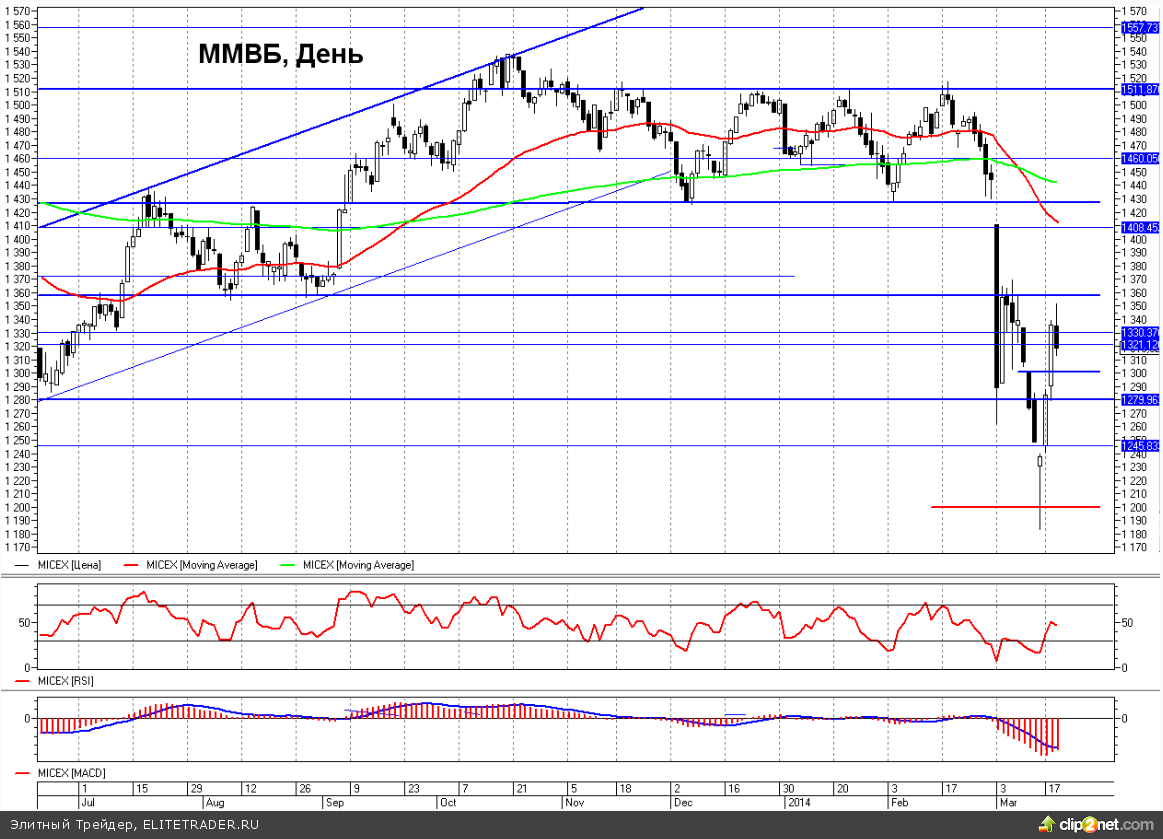
Task: Click the Oct month marker on time axis
Action: pyautogui.click(x=447, y=802)
